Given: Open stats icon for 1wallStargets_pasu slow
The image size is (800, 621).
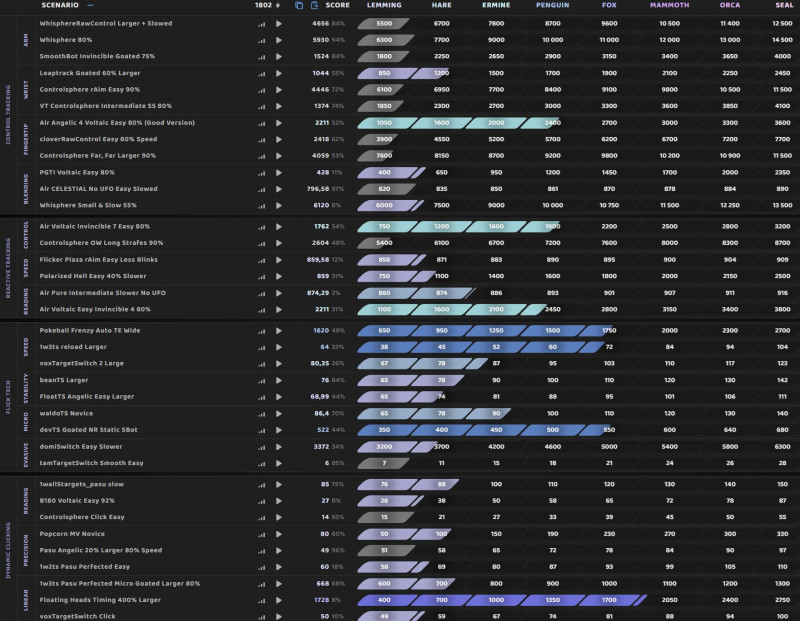Looking at the screenshot, I should (x=262, y=485).
